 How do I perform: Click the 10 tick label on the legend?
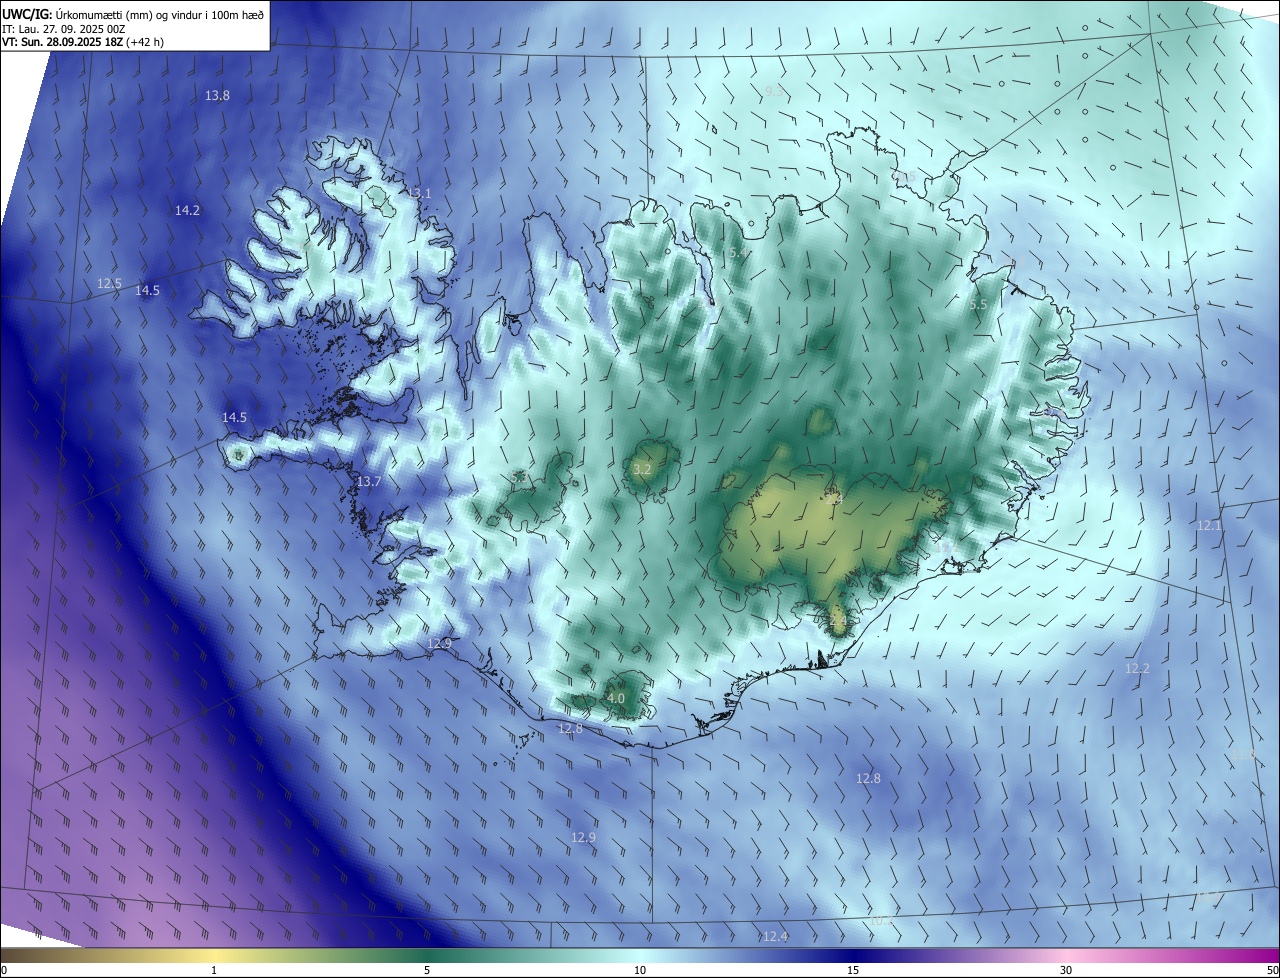pos(640,971)
